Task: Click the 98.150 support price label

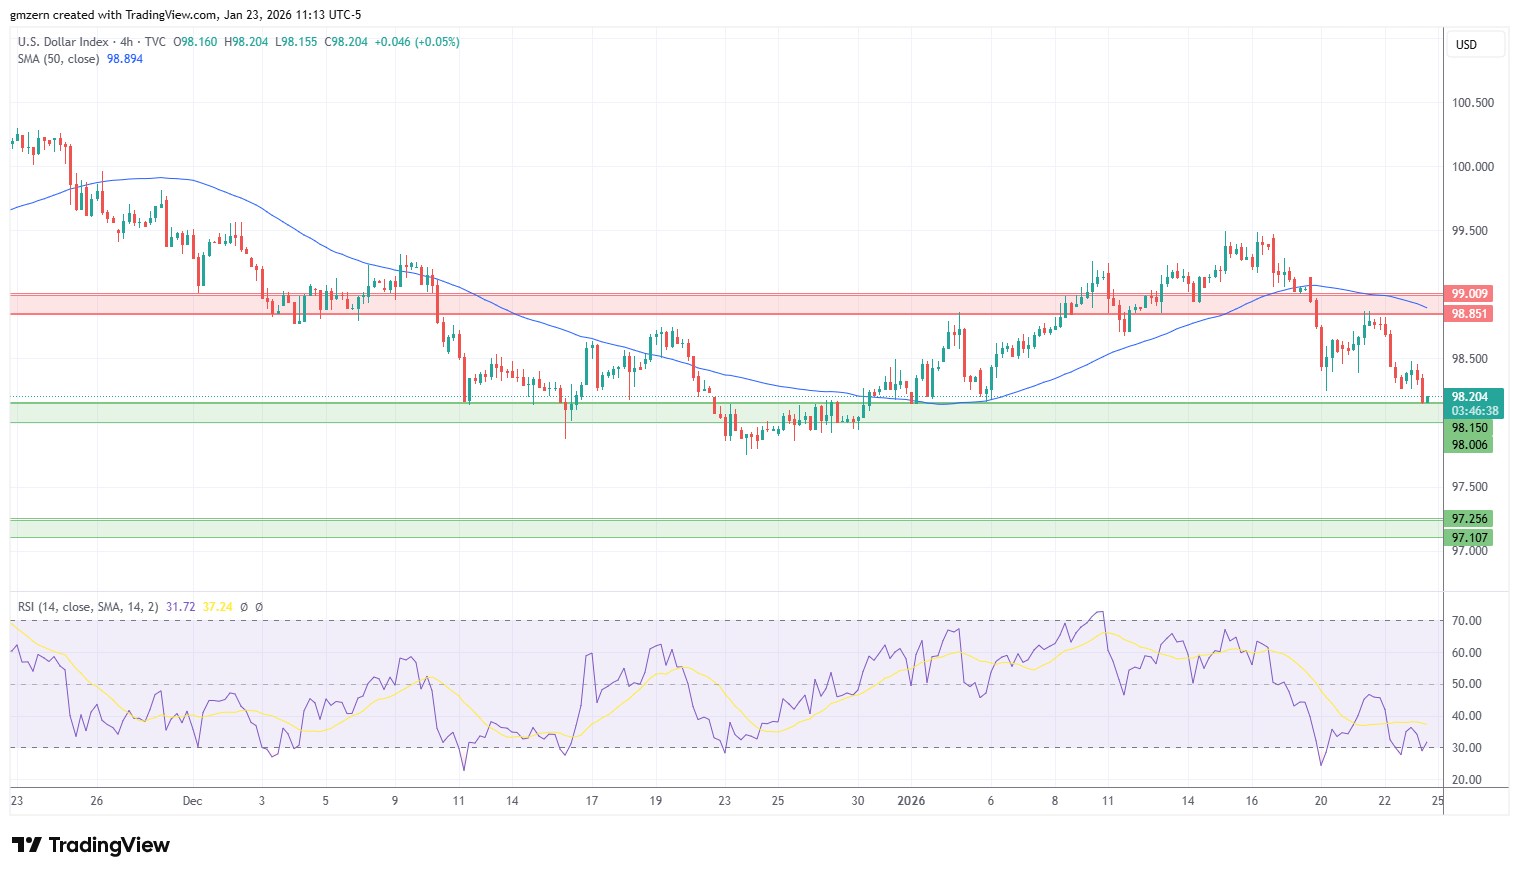Action: 1469,428
